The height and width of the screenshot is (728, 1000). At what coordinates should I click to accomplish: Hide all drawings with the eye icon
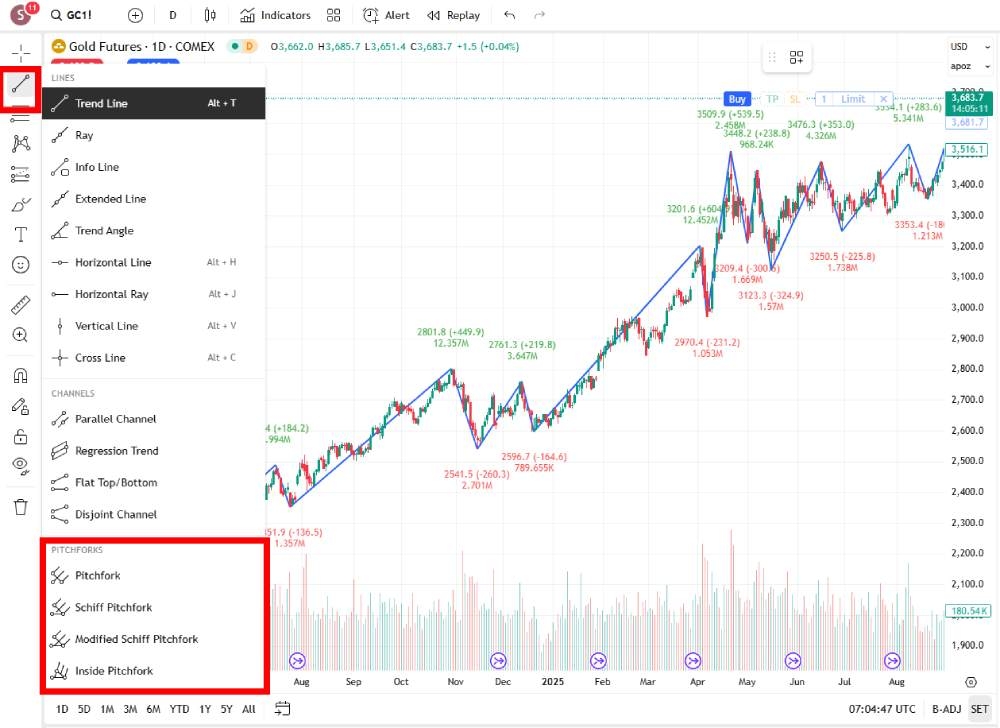[20, 465]
